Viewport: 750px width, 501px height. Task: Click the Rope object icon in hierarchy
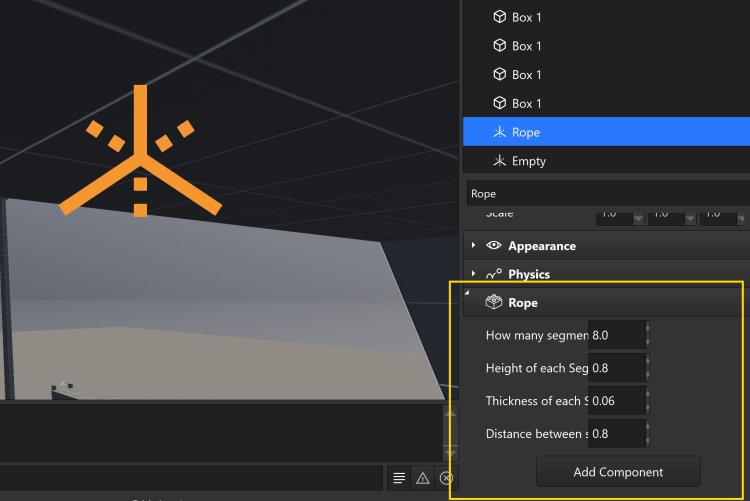[x=500, y=132]
